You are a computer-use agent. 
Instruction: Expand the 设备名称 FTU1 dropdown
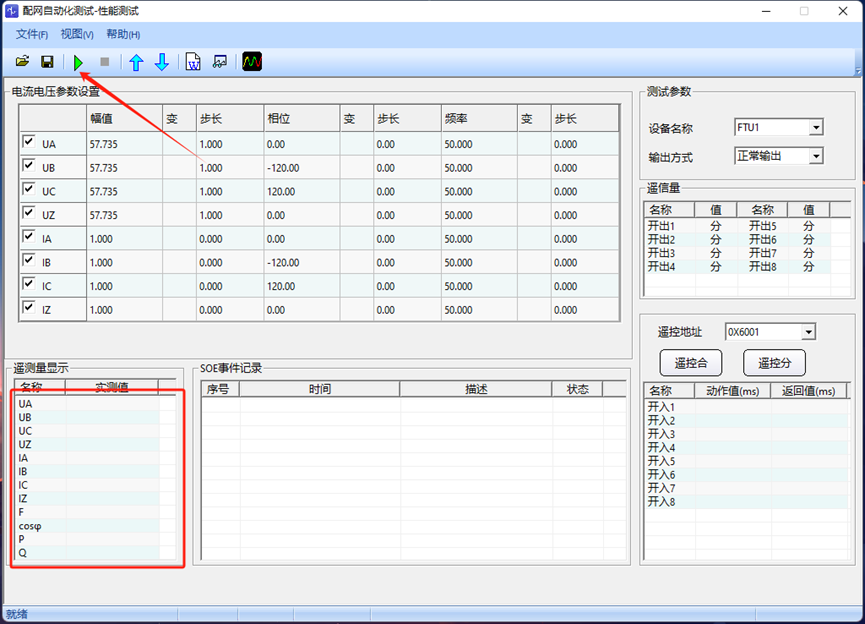(x=816, y=128)
